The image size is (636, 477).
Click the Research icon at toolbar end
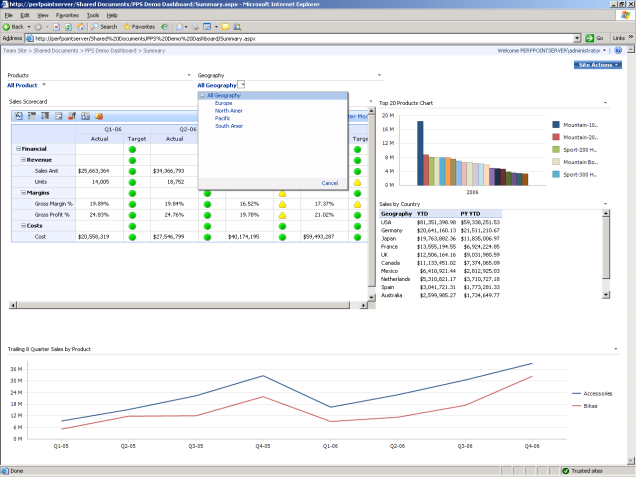pos(237,27)
